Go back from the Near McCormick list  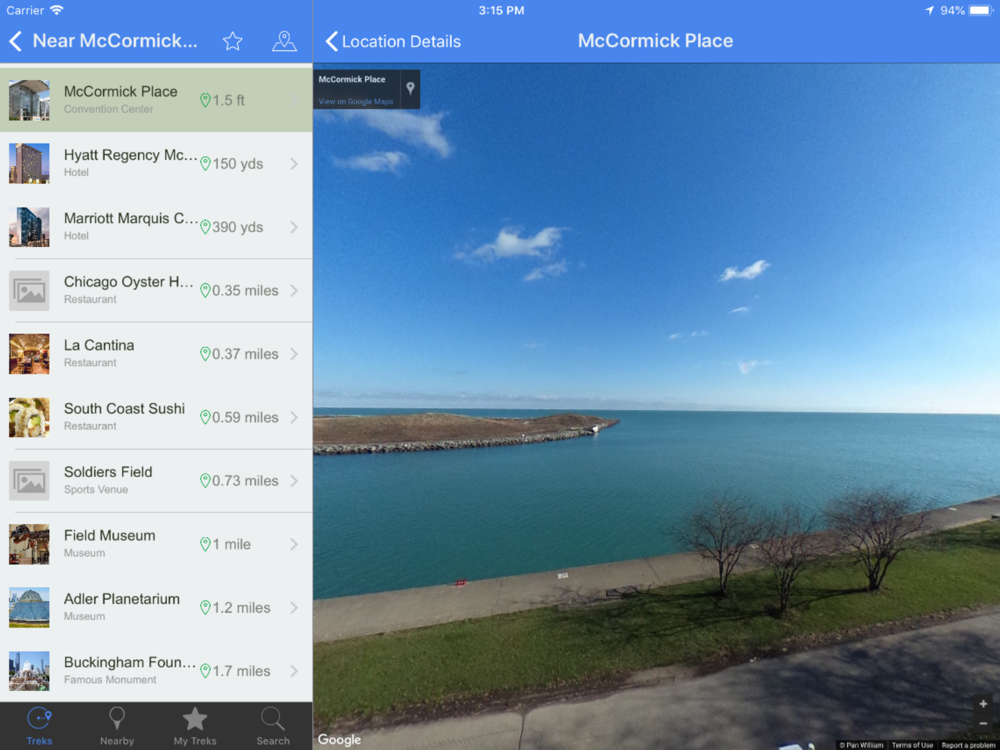[16, 41]
